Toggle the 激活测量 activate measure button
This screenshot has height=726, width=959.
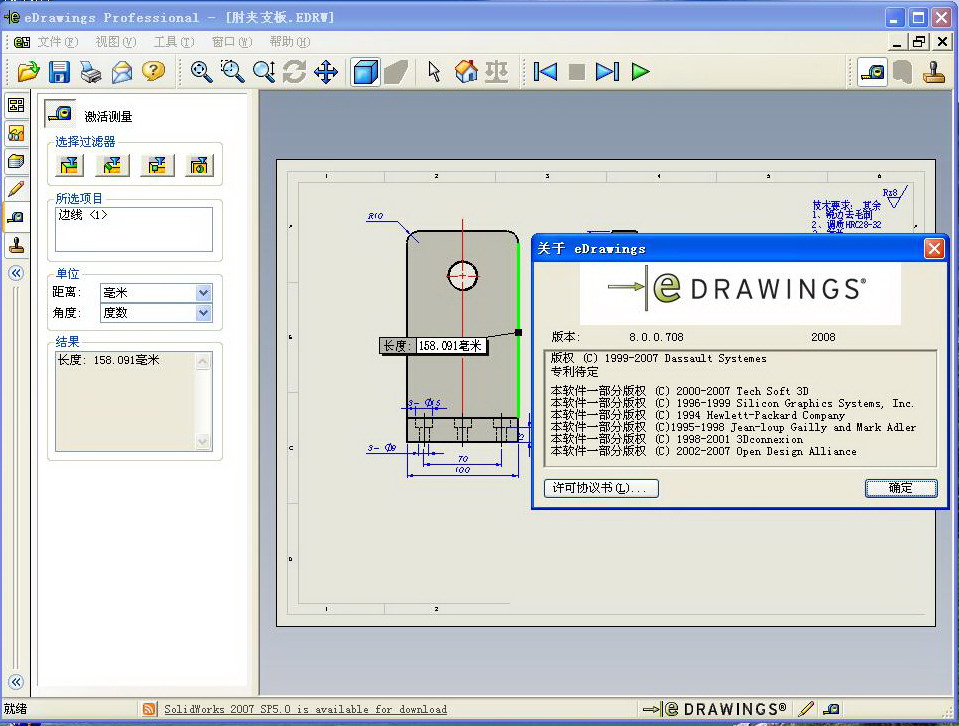click(x=60, y=113)
